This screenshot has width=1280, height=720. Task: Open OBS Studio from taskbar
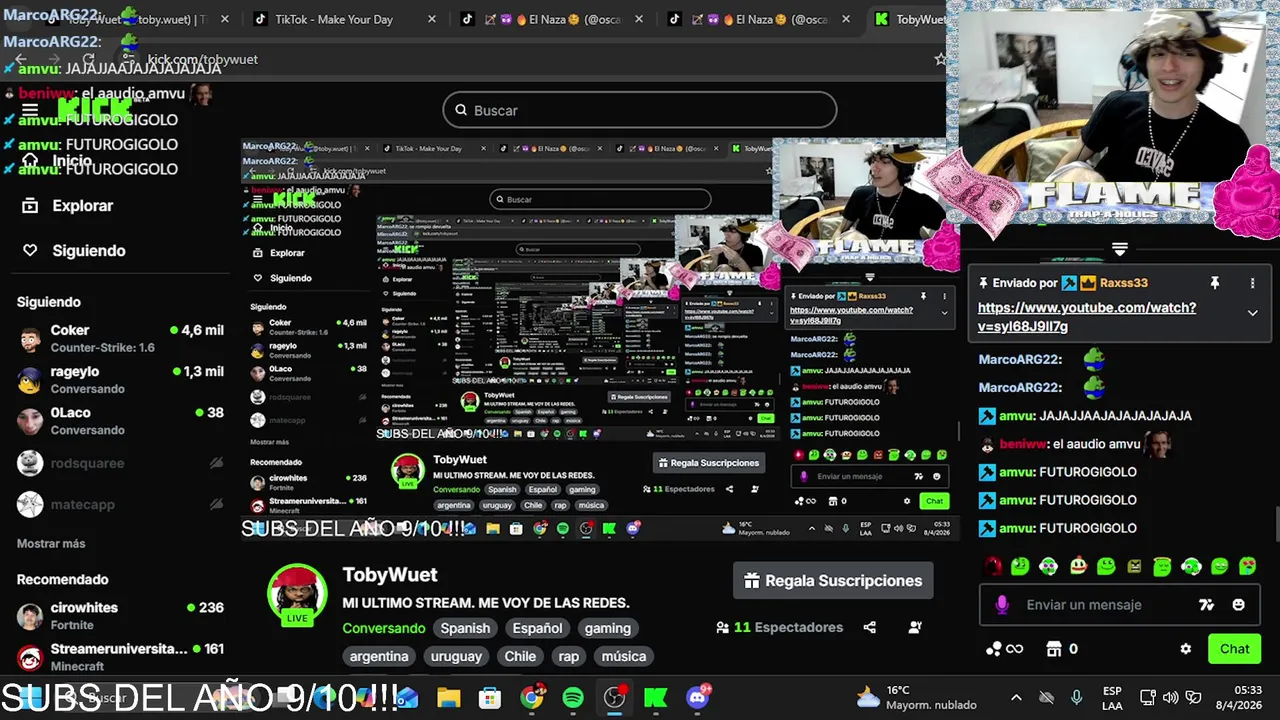pyautogui.click(x=615, y=698)
